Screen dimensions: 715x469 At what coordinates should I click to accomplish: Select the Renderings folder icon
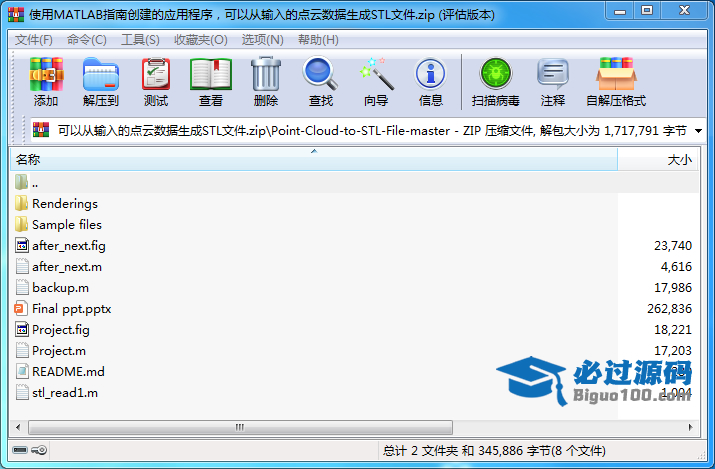point(21,203)
